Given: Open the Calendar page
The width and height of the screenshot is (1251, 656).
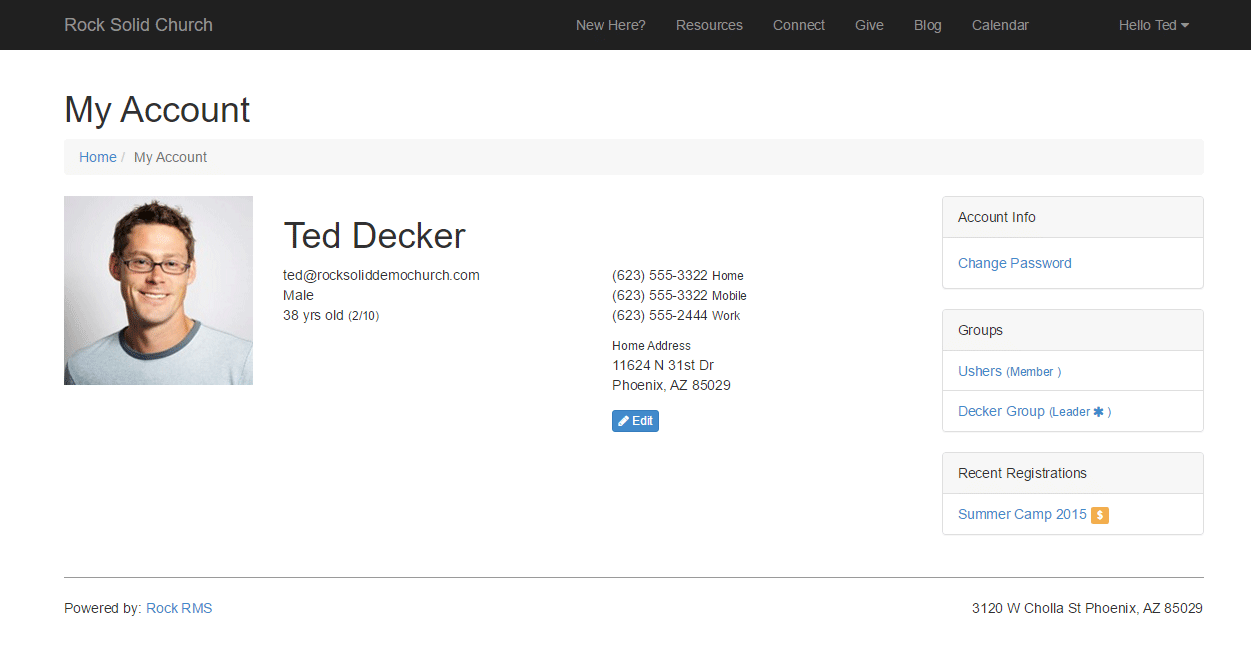Looking at the screenshot, I should 1000,25.
